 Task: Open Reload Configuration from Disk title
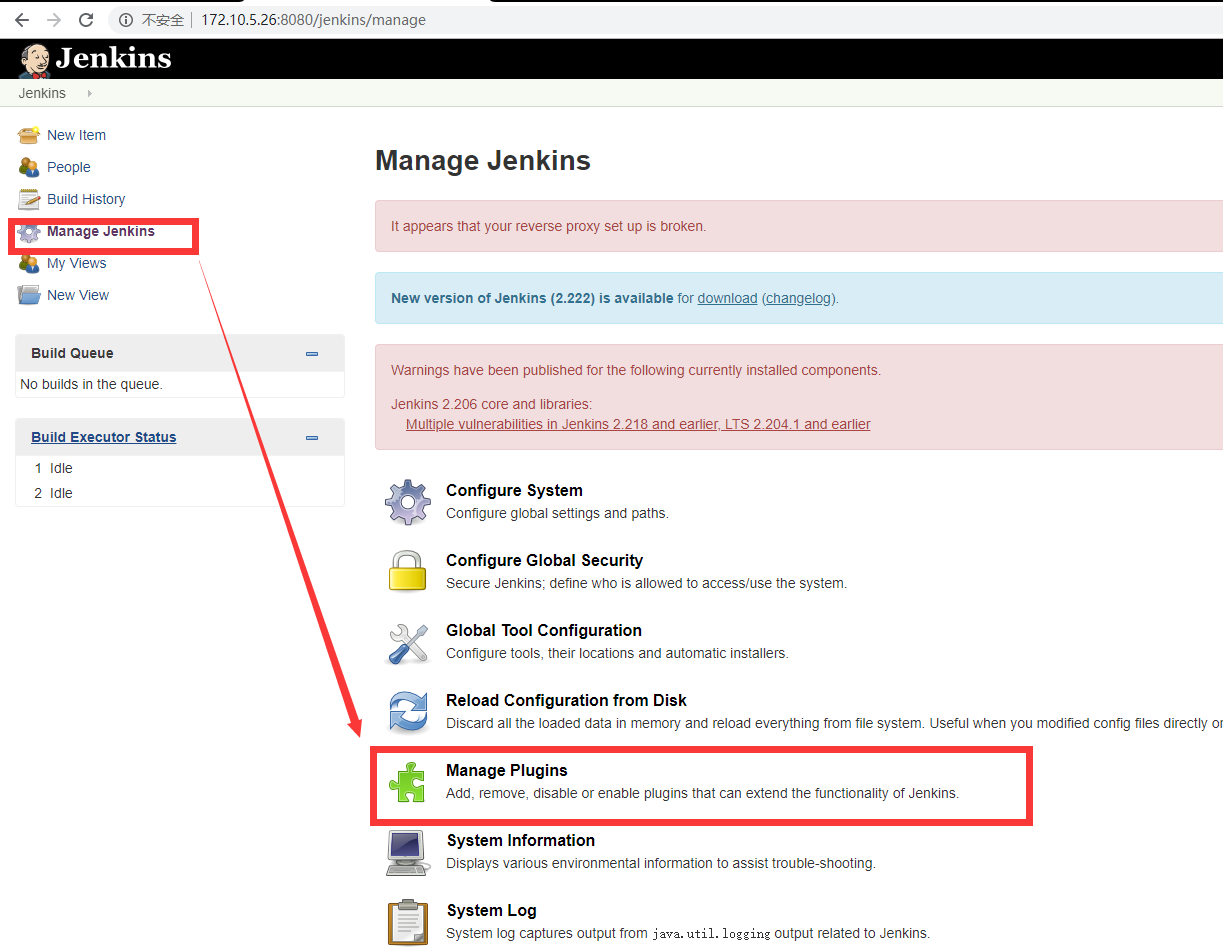tap(566, 700)
